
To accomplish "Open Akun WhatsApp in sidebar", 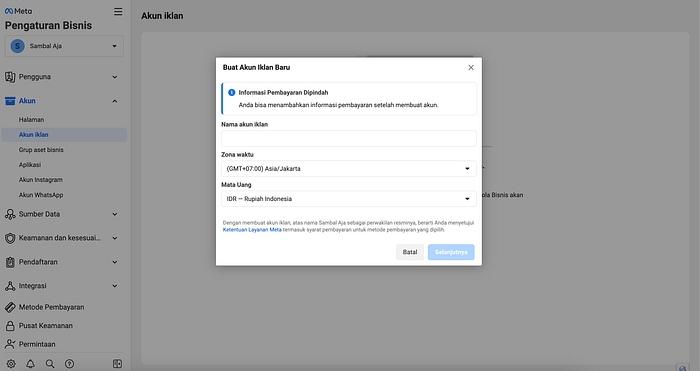I will (x=41, y=195).
